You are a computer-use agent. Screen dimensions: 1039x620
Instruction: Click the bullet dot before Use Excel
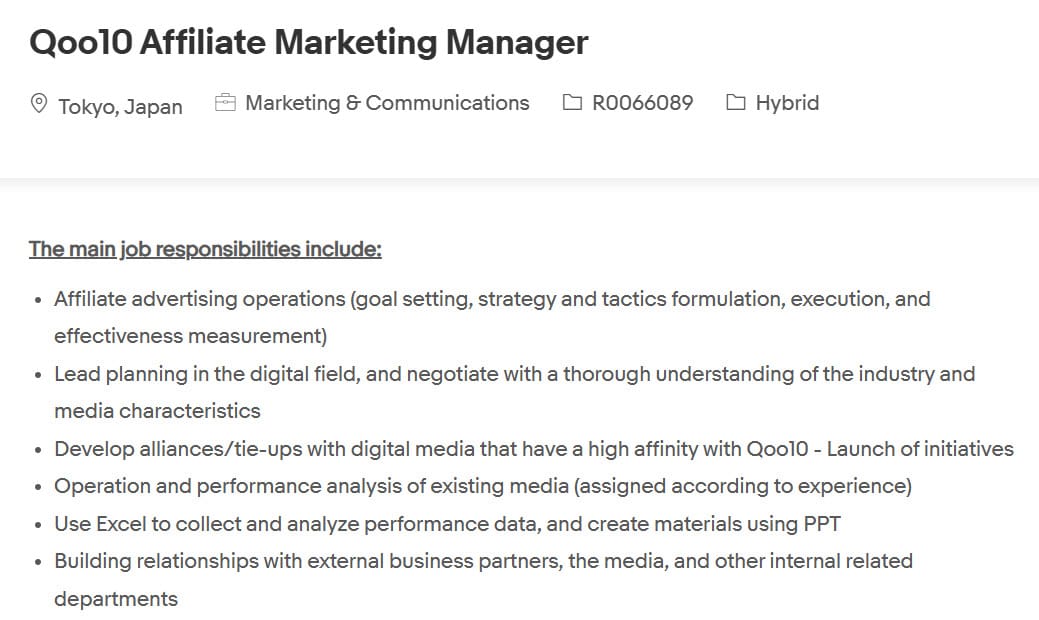click(38, 525)
